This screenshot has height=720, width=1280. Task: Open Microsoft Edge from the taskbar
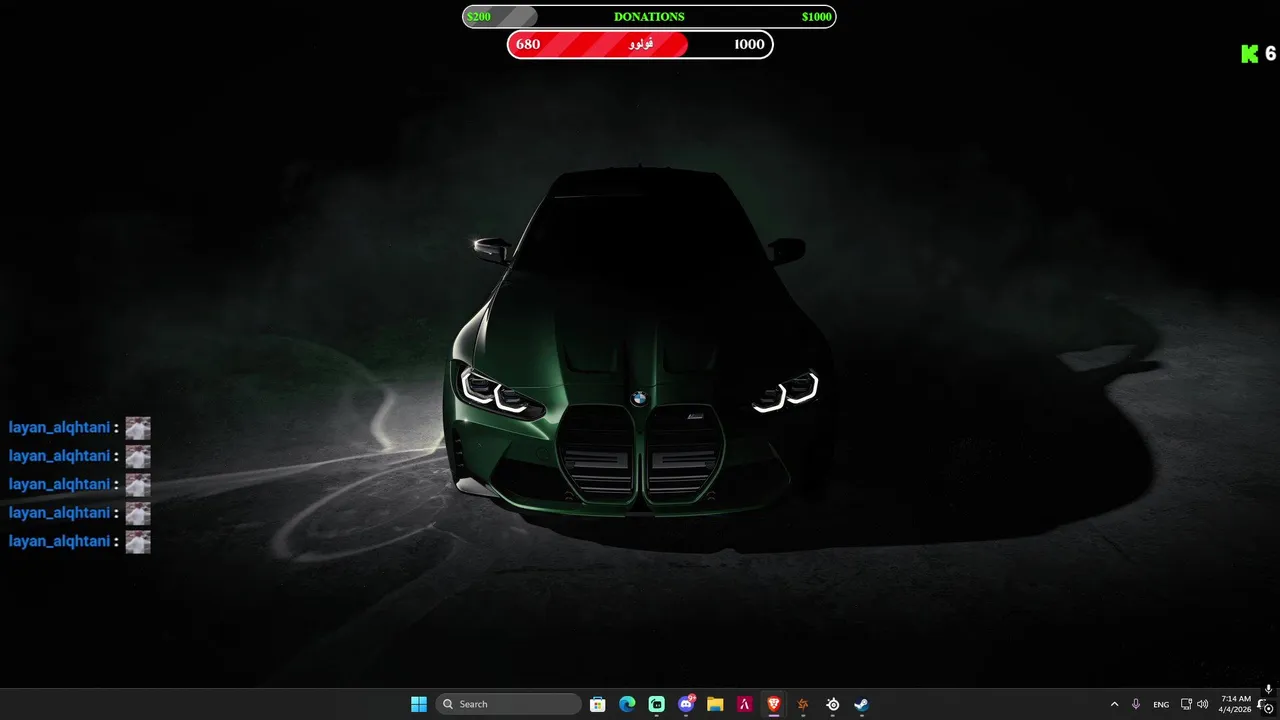pos(627,704)
